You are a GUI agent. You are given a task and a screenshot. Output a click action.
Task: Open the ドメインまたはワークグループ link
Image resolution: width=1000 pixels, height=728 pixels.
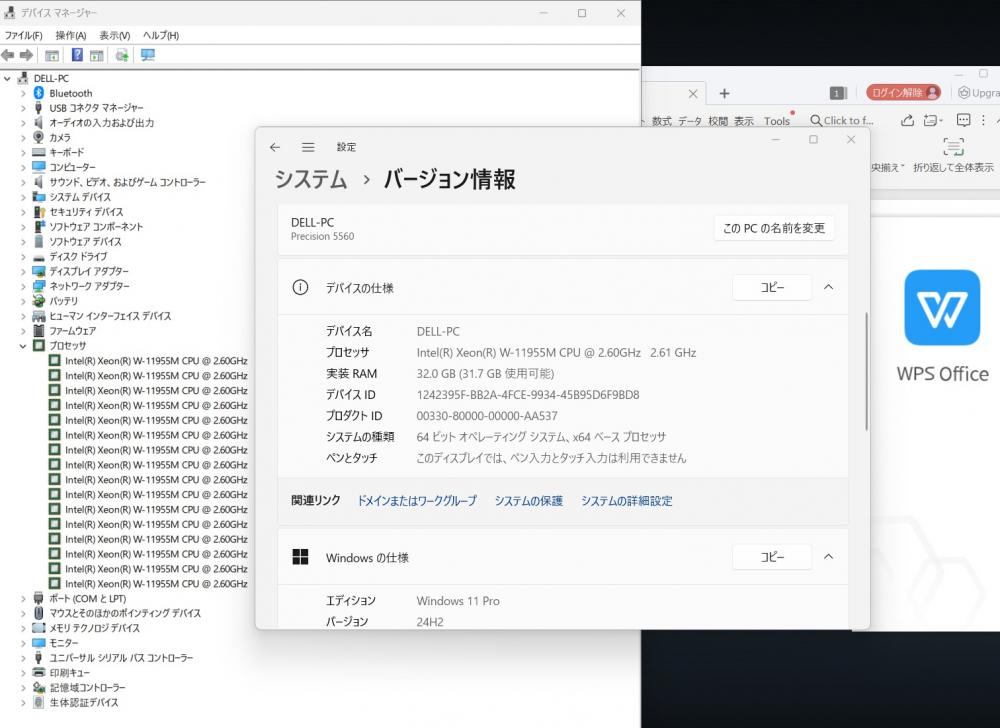pos(416,501)
